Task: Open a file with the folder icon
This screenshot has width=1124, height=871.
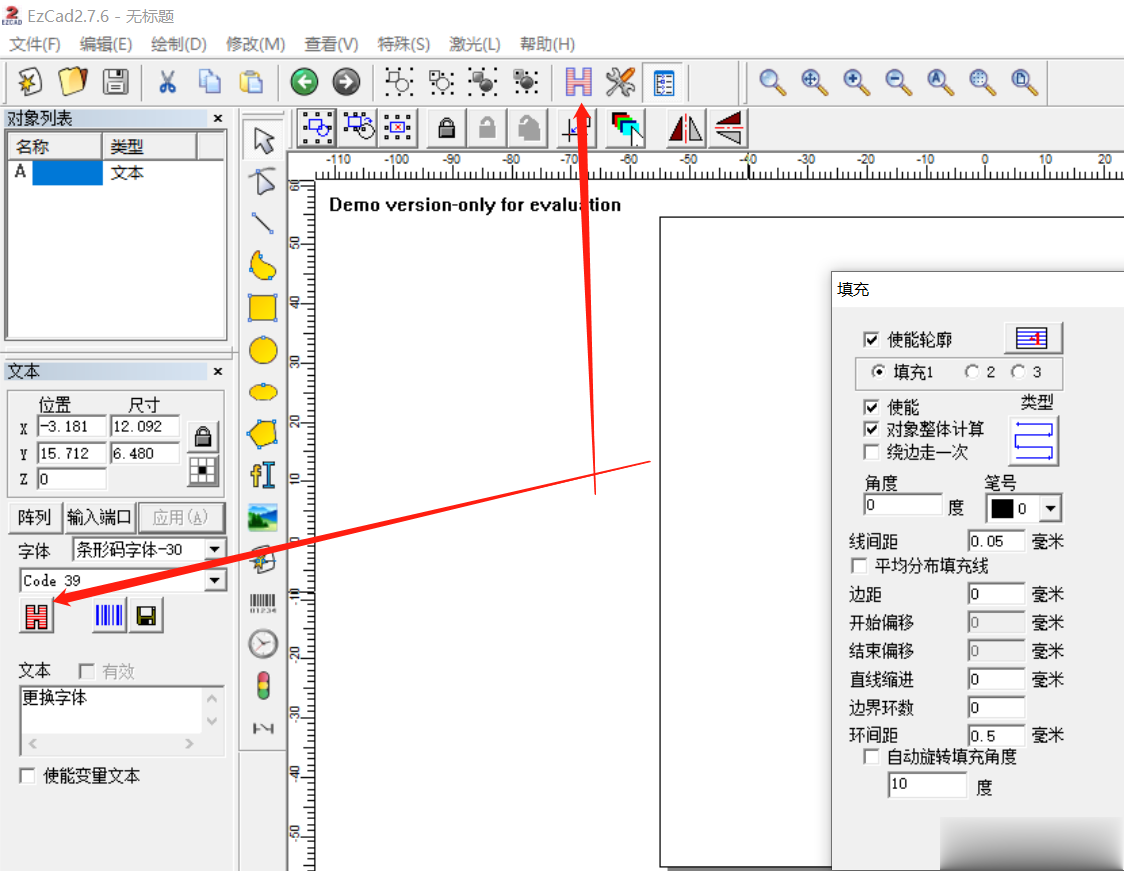Action: (x=72, y=82)
